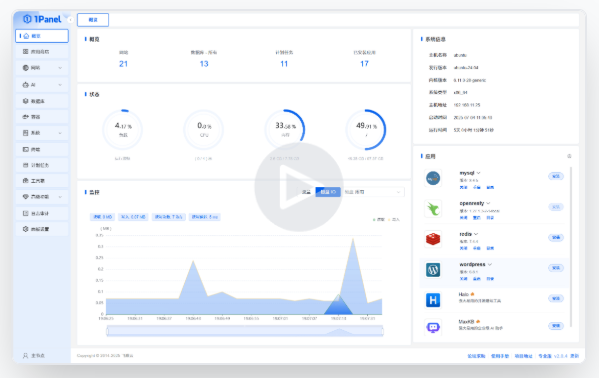Select the Overview tab at the top
599x378 pixels.
(x=93, y=20)
